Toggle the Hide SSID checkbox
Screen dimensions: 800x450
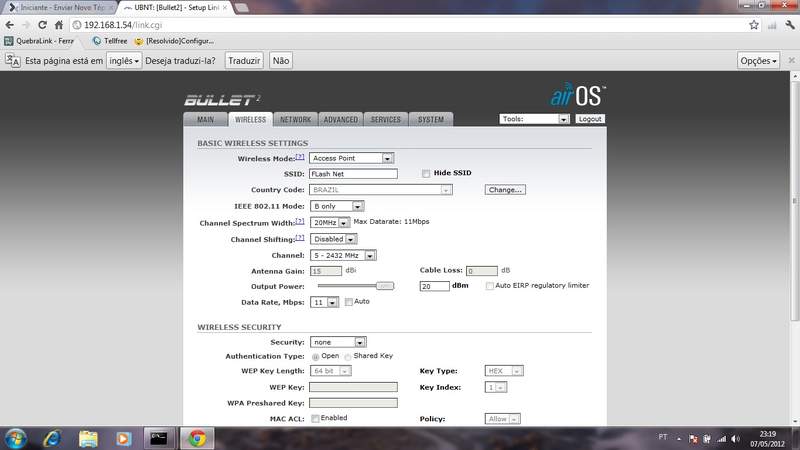426,173
